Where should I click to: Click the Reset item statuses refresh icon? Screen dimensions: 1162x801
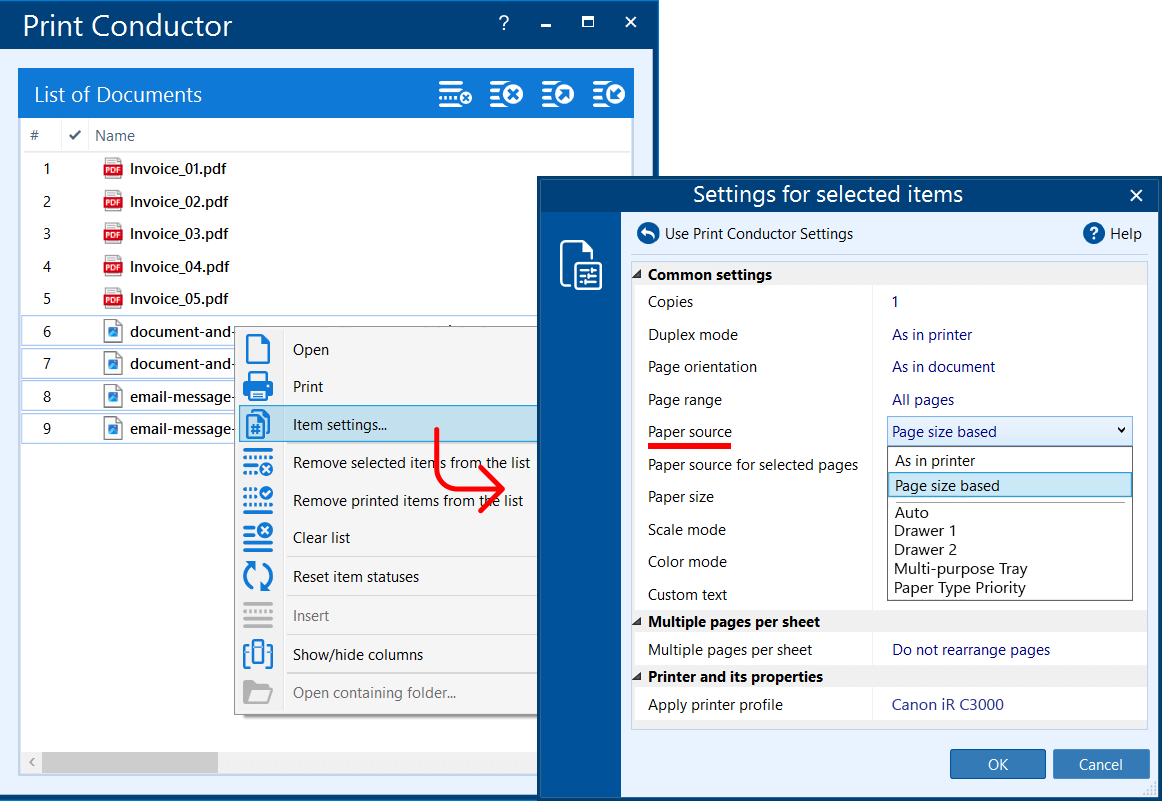point(258,577)
